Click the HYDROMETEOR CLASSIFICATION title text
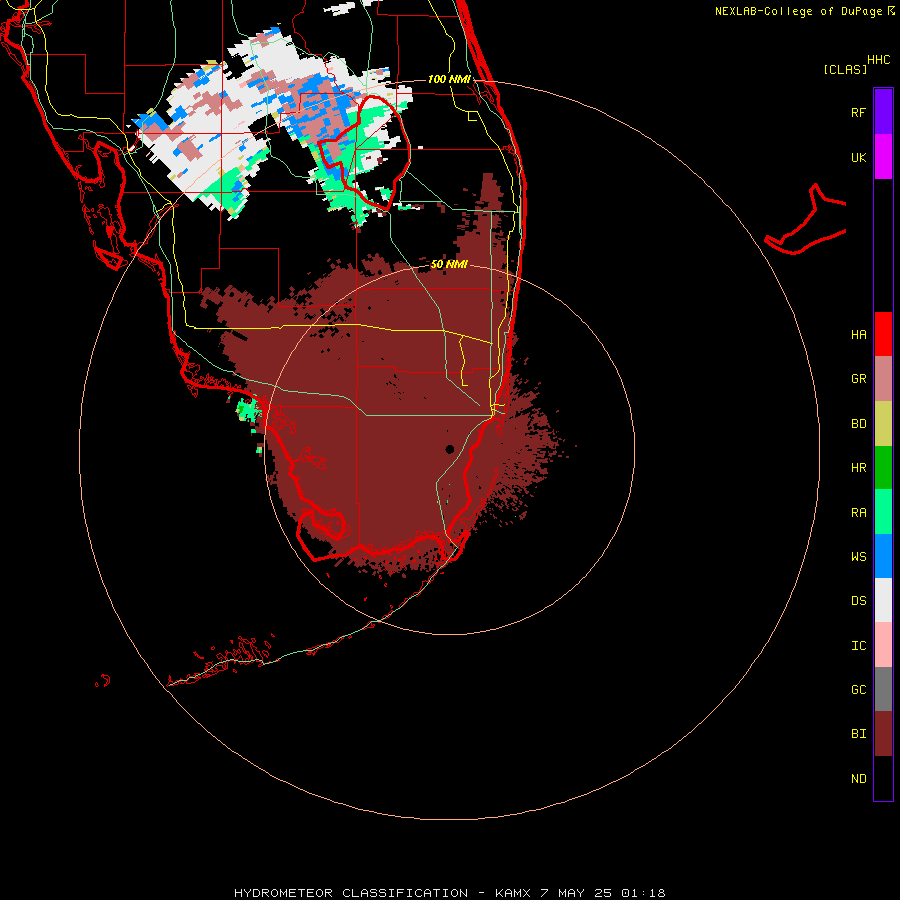Viewport: 900px width, 900px height. (x=351, y=893)
